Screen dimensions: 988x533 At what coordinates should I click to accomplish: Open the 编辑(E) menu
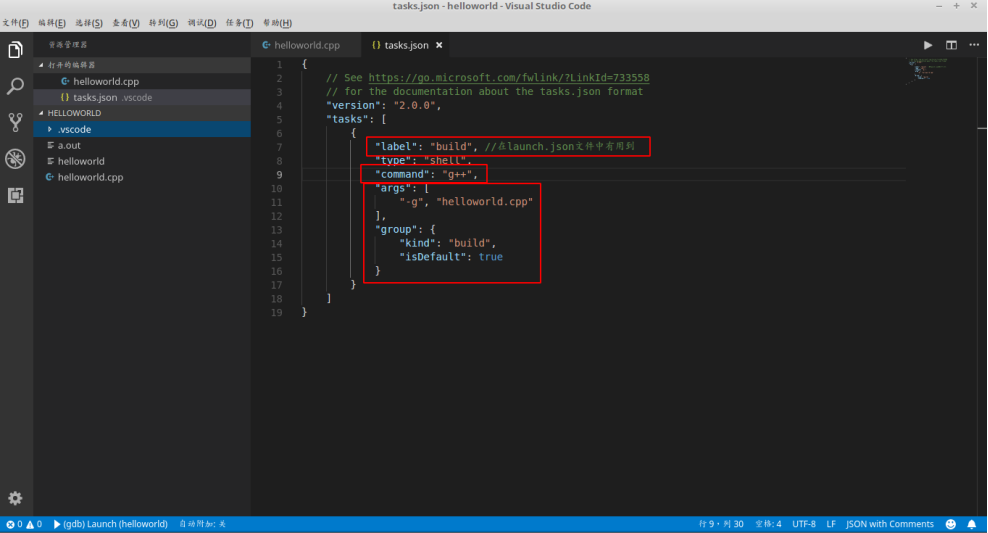click(52, 23)
